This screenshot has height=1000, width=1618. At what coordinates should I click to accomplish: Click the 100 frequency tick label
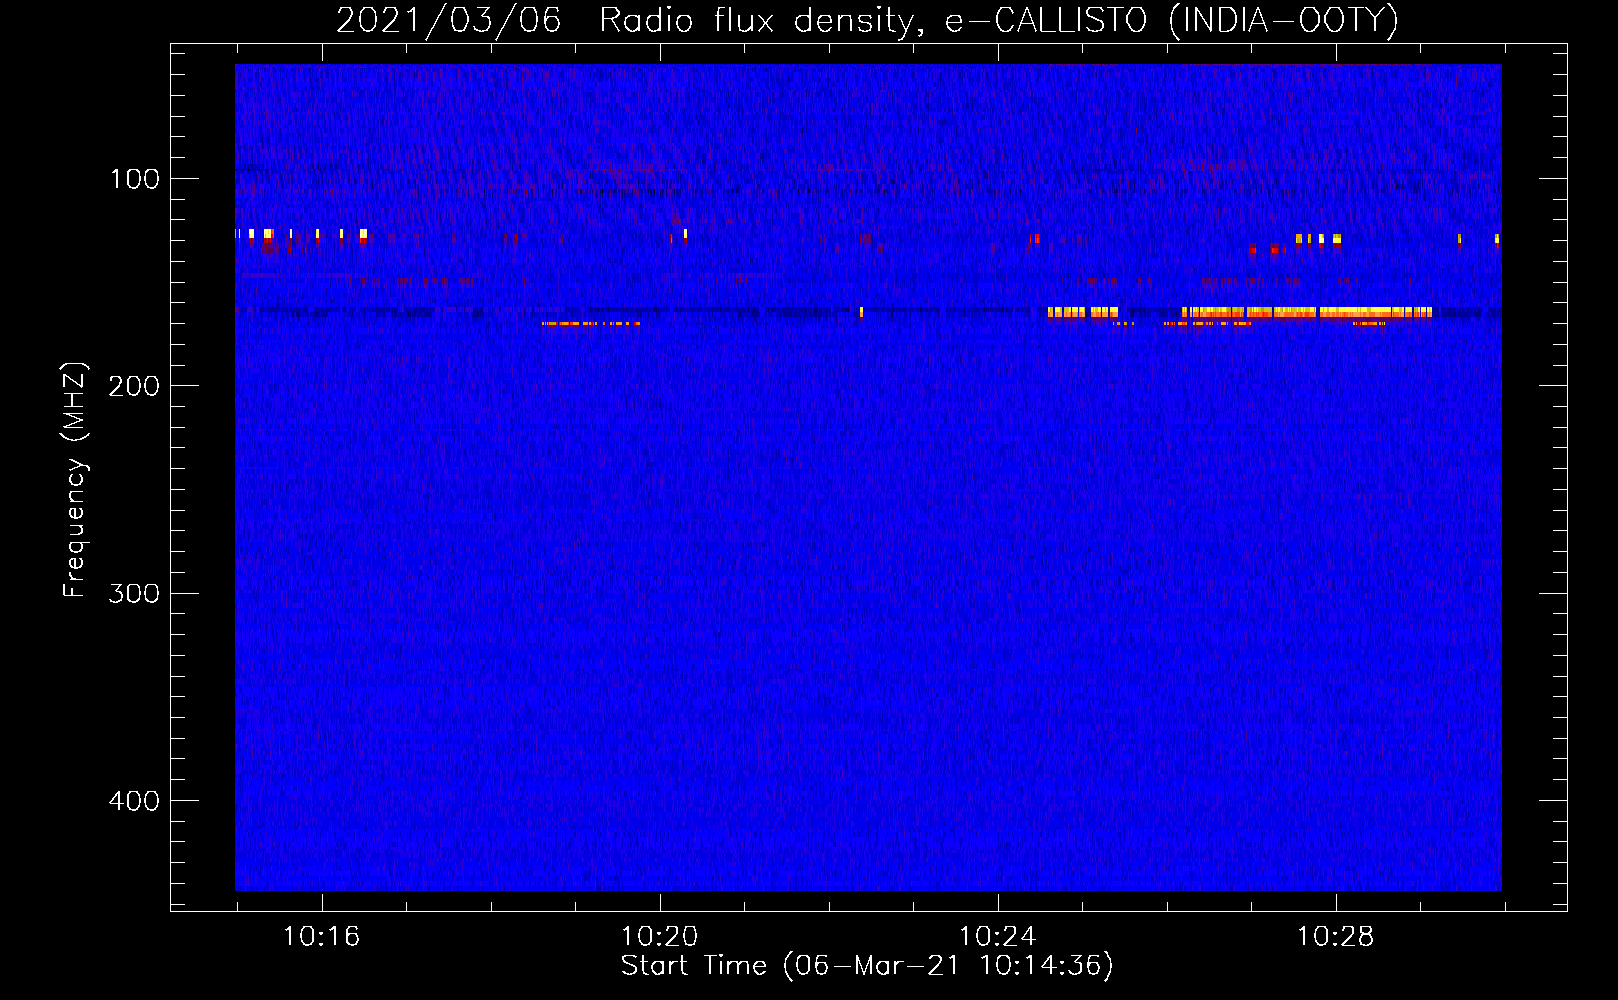[135, 179]
